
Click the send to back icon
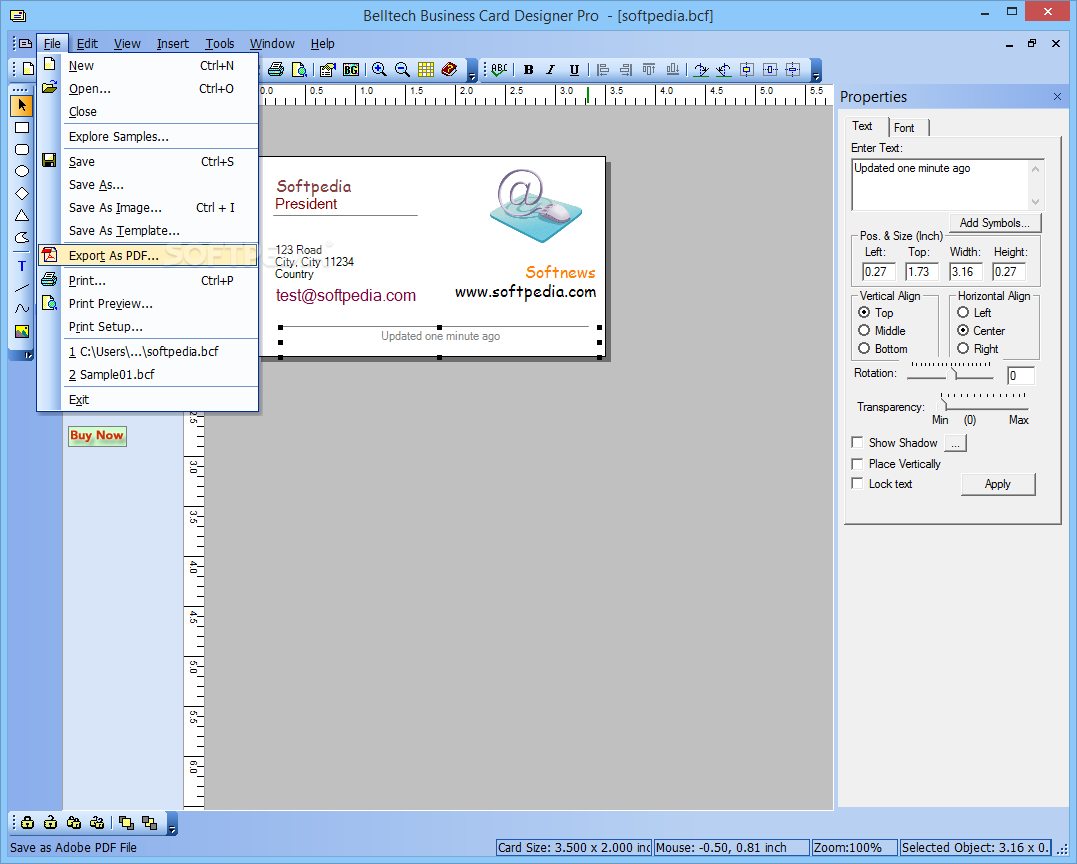pos(150,822)
